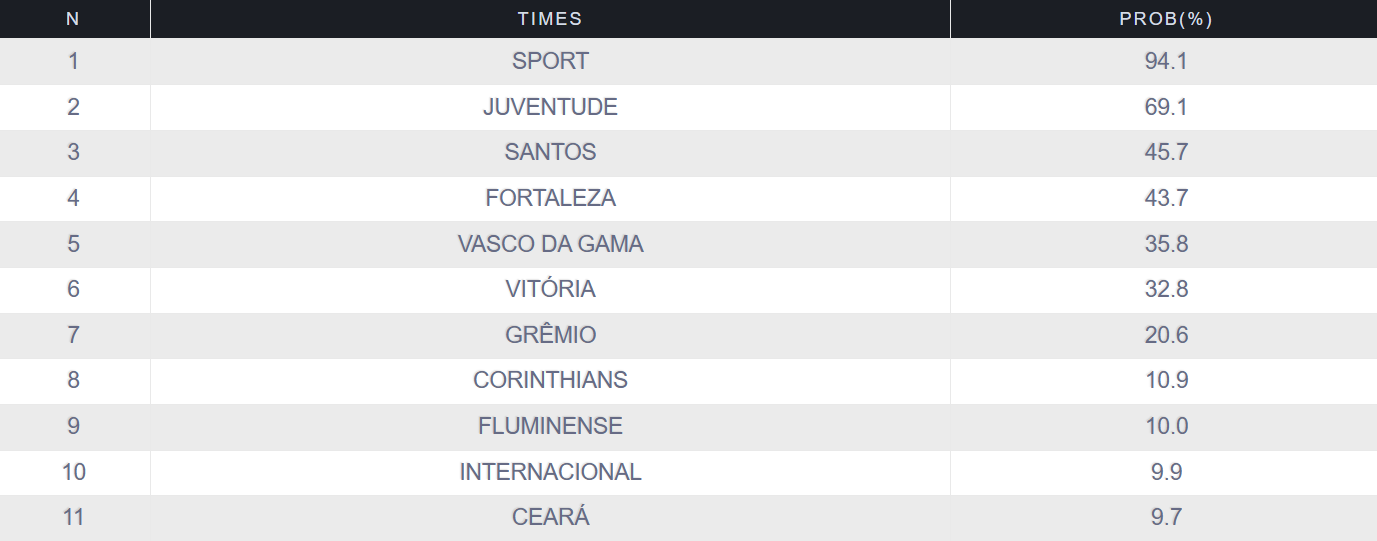
Task: Click rank number 11 cell
Action: pos(73,517)
